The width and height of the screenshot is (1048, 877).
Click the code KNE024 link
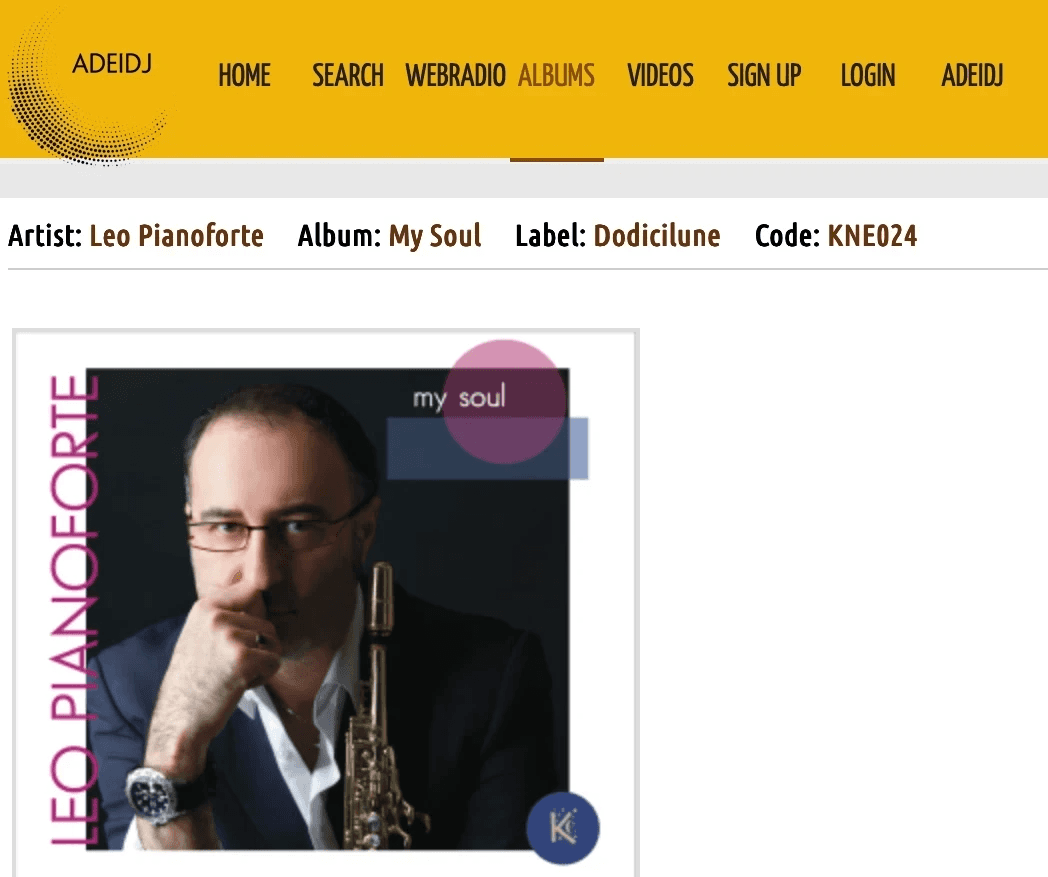(x=872, y=236)
